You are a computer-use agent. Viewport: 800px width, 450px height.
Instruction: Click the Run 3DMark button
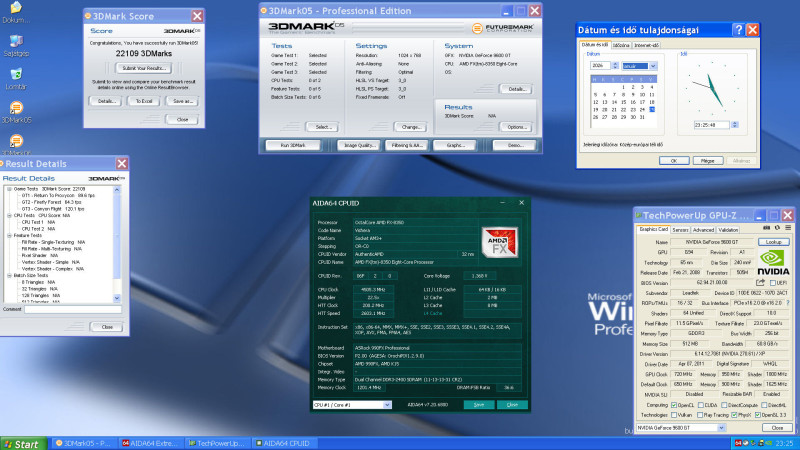click(x=293, y=145)
